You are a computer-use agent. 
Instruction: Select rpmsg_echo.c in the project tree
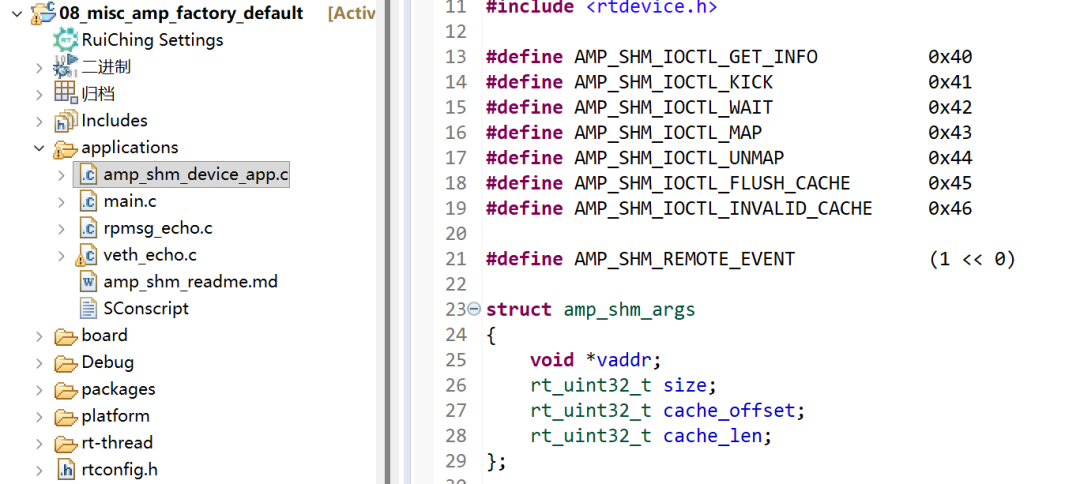tap(158, 228)
